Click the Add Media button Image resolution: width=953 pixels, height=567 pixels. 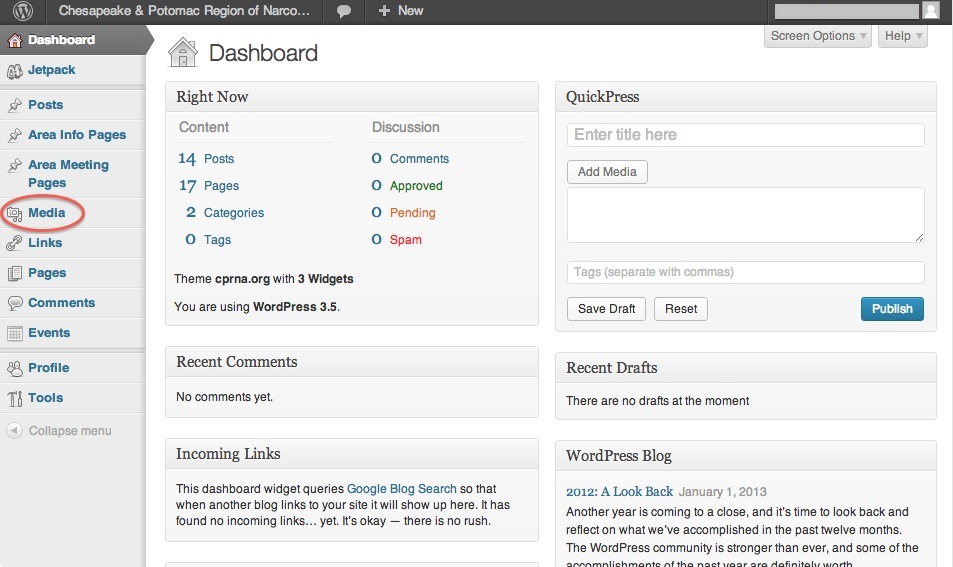tap(607, 172)
